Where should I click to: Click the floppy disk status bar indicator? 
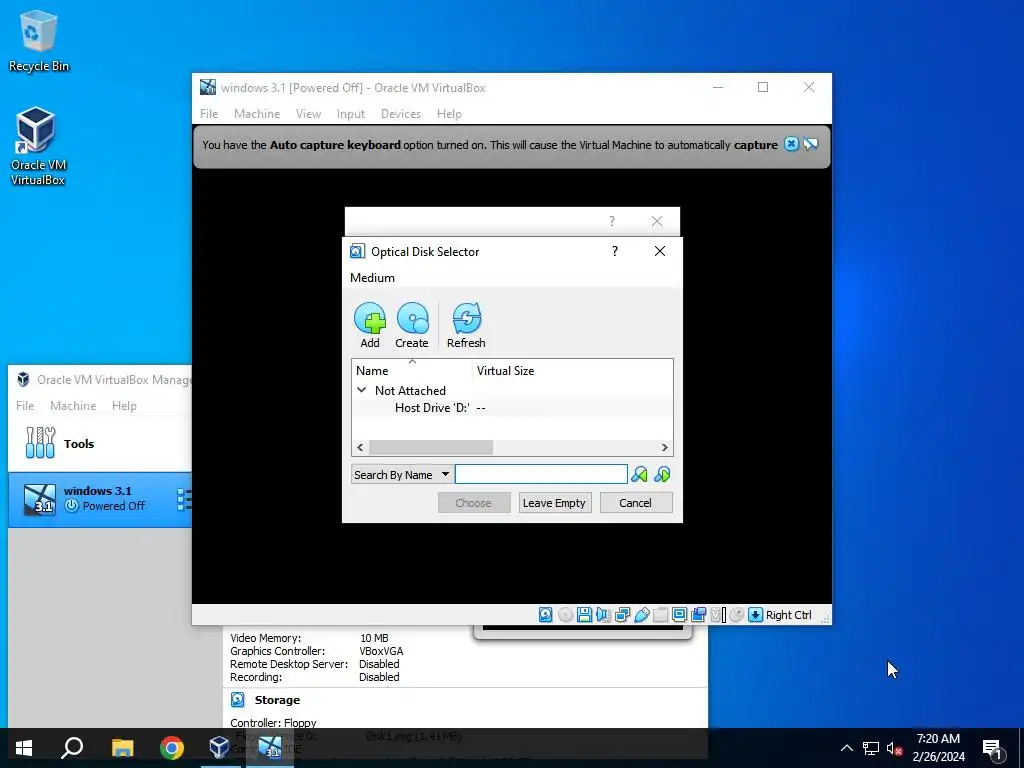click(584, 615)
